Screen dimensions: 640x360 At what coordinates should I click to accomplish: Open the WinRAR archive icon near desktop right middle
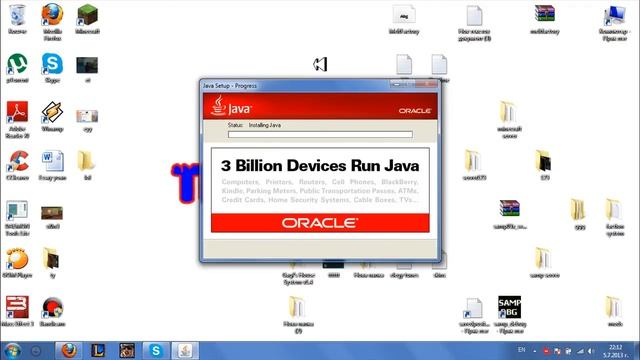coord(509,209)
